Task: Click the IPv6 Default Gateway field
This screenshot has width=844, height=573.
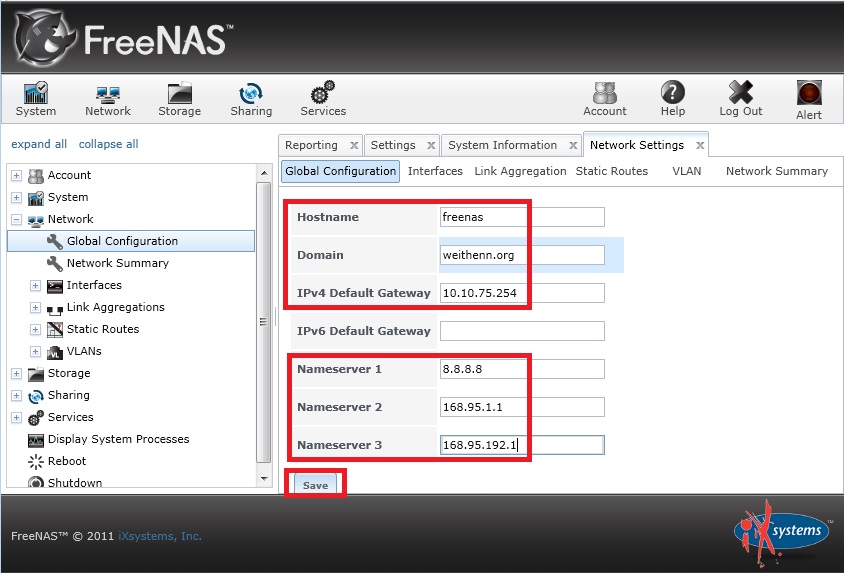Action: (522, 331)
